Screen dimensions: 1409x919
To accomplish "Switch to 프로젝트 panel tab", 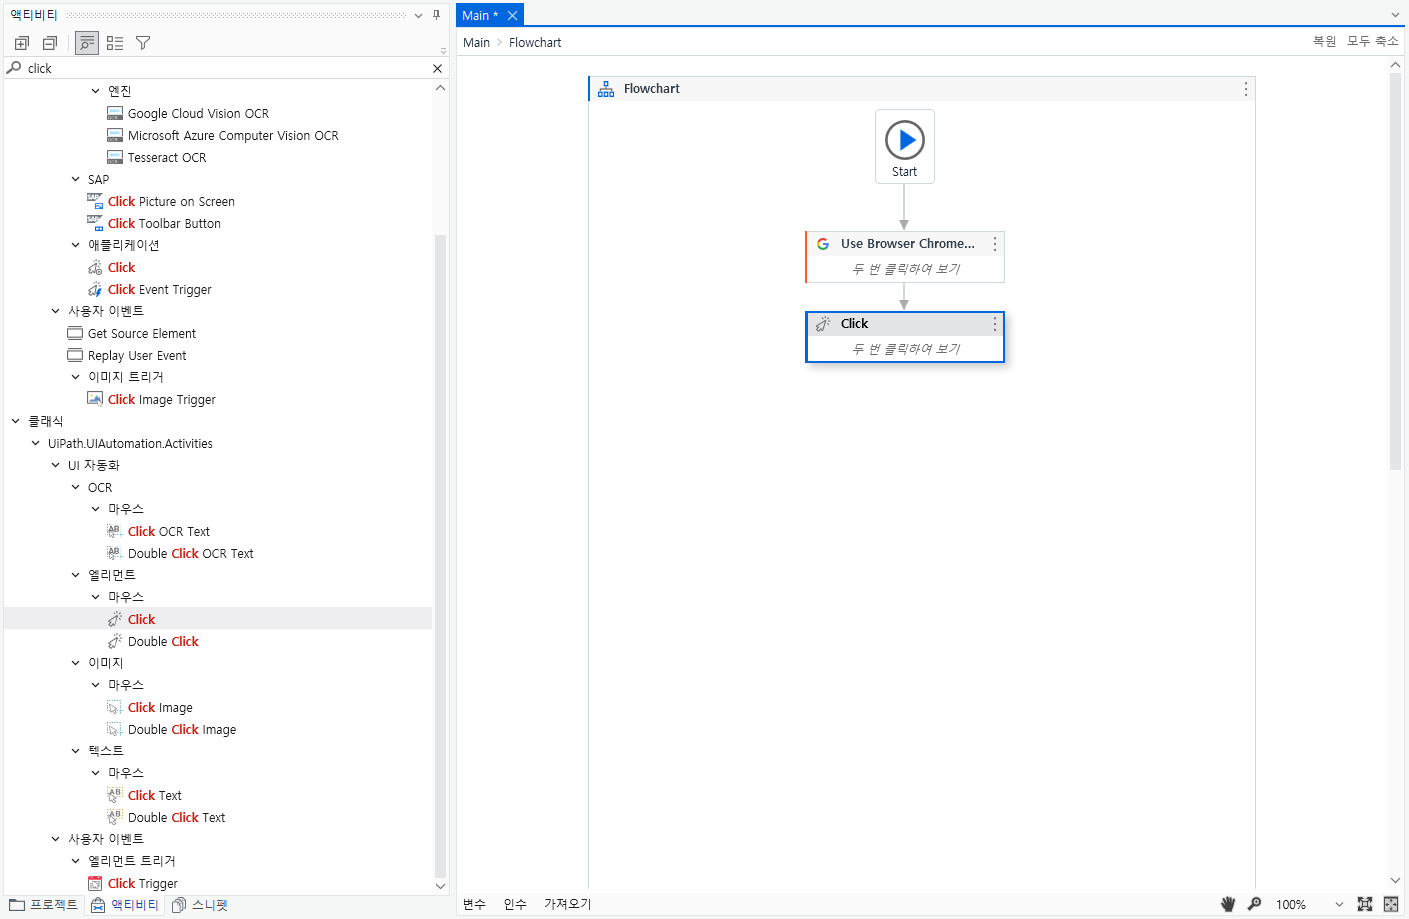I will pos(43,905).
